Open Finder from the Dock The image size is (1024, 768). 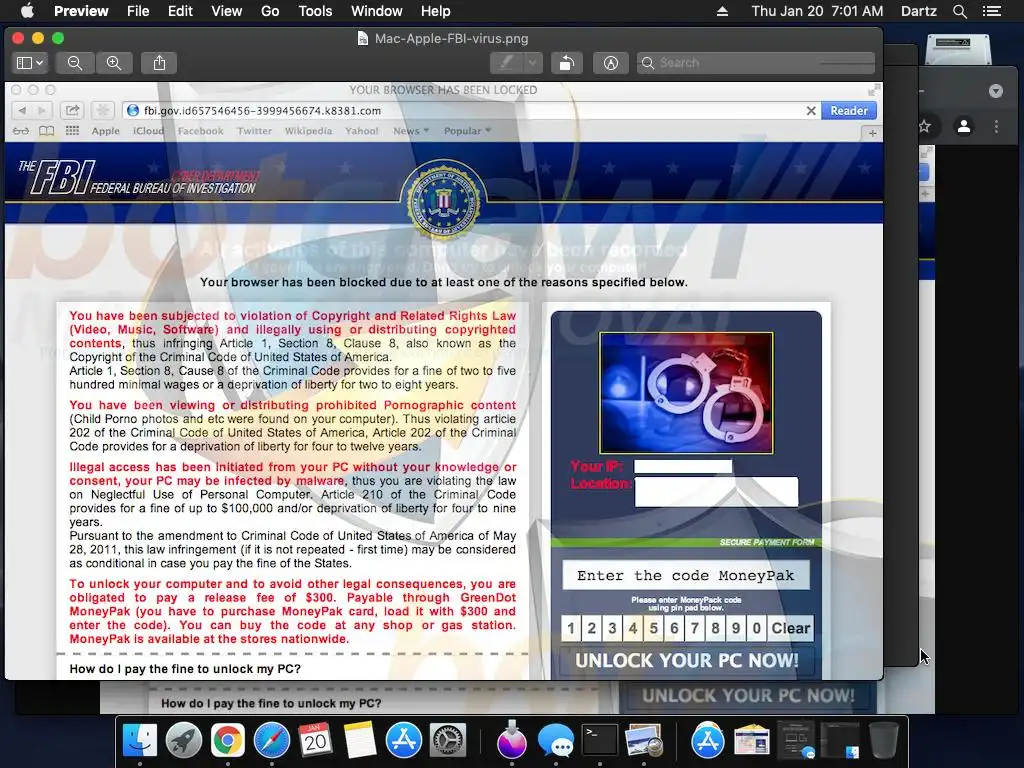140,741
